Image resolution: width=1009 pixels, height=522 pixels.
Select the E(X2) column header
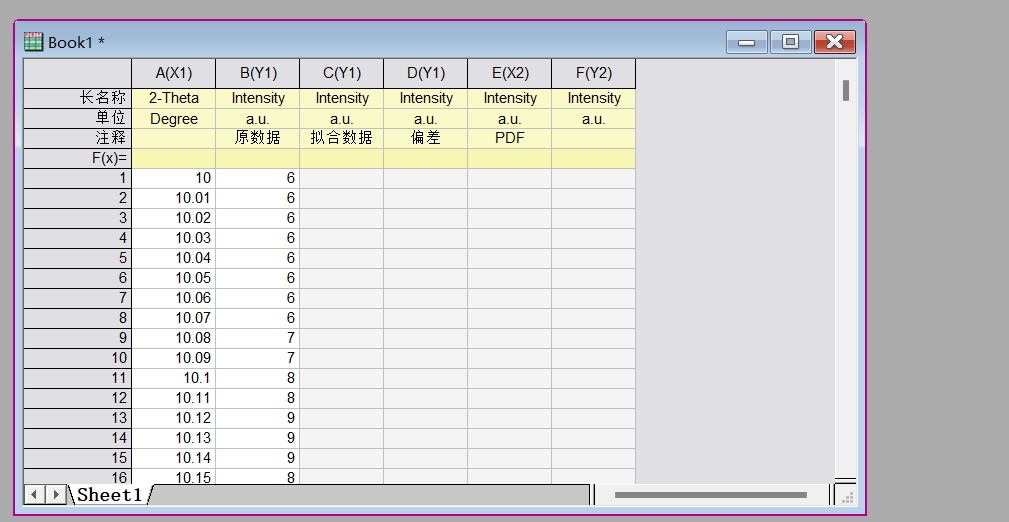[x=509, y=73]
